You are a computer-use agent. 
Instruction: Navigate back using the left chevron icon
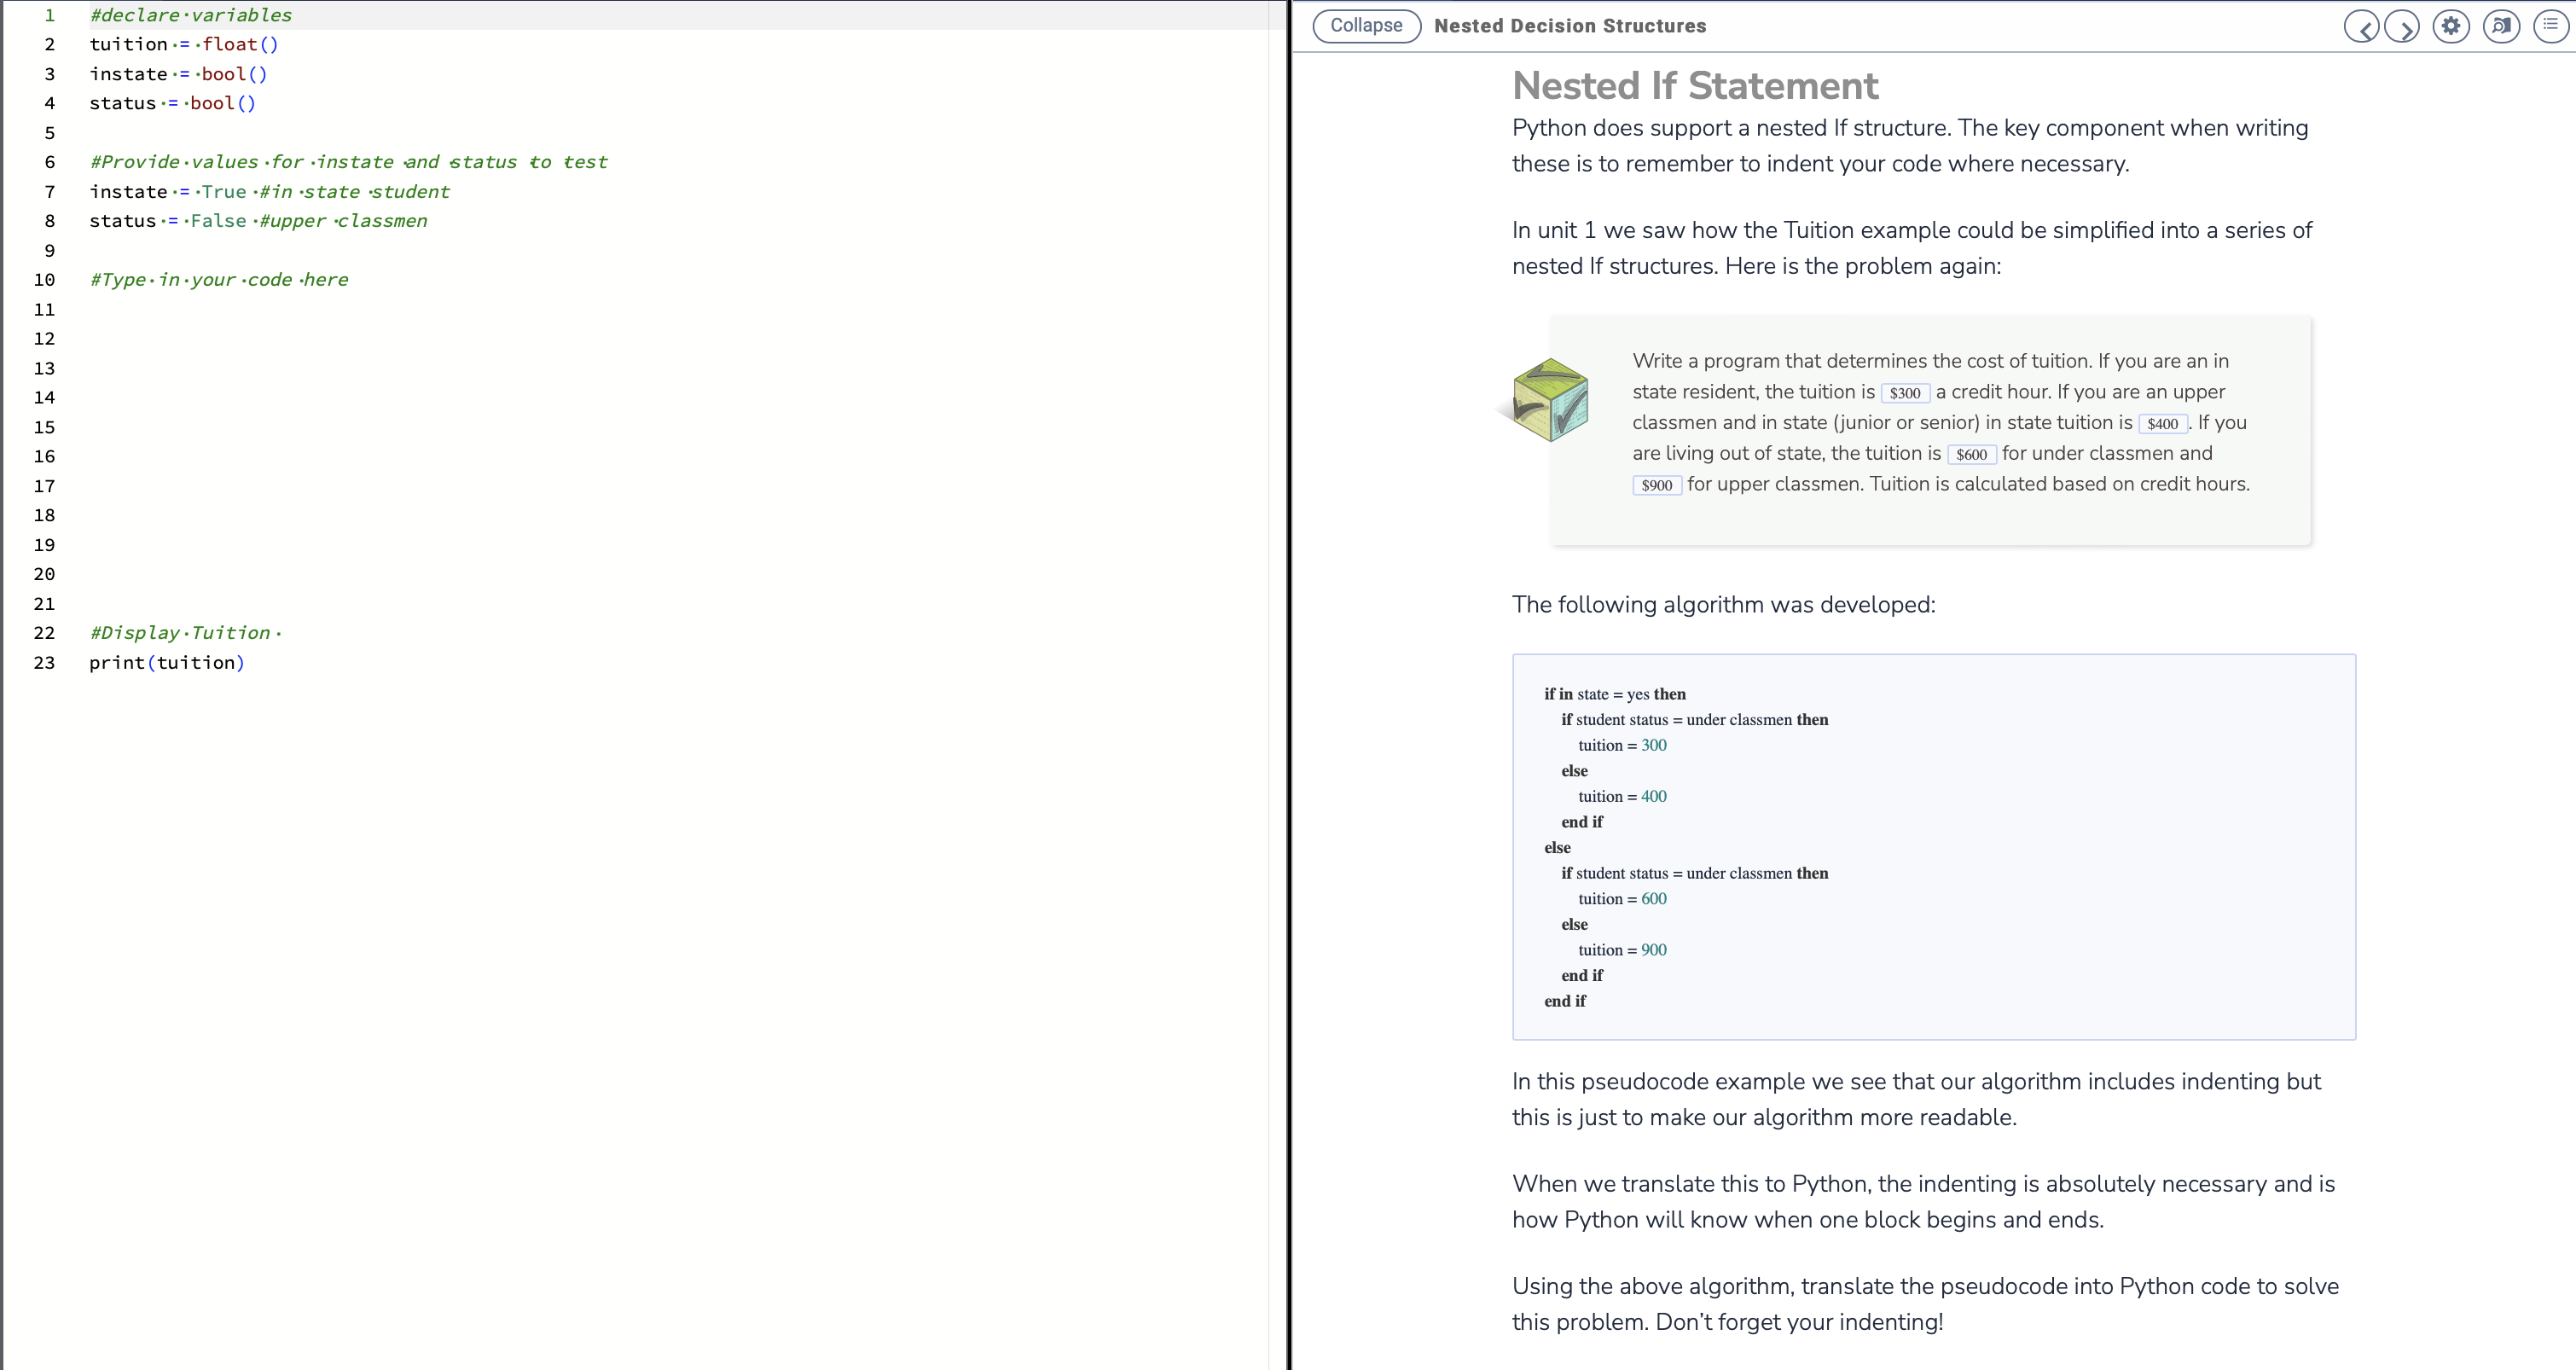tap(2363, 26)
